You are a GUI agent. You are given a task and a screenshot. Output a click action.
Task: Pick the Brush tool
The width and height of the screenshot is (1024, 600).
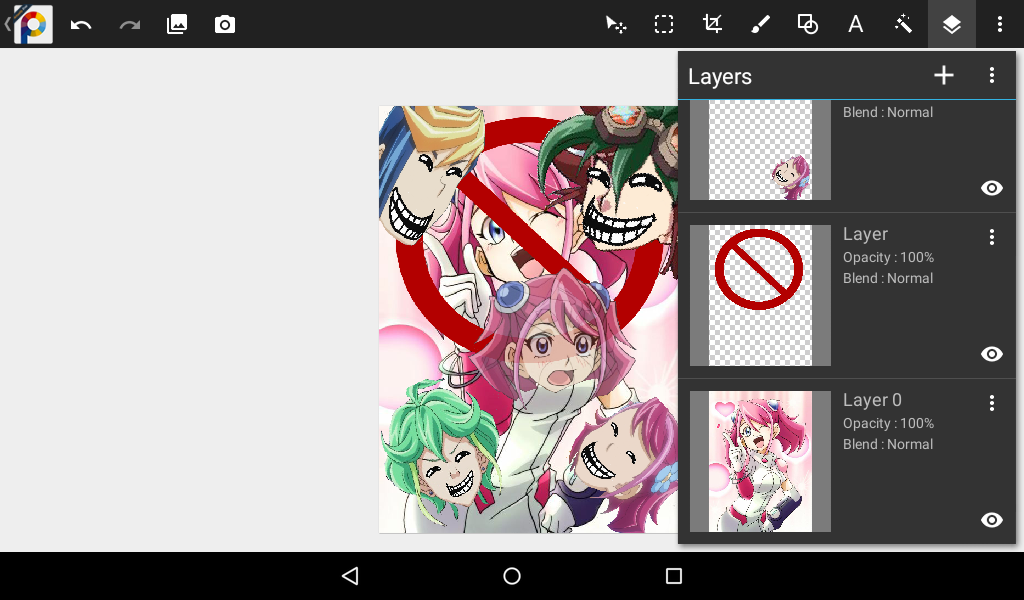(x=760, y=25)
